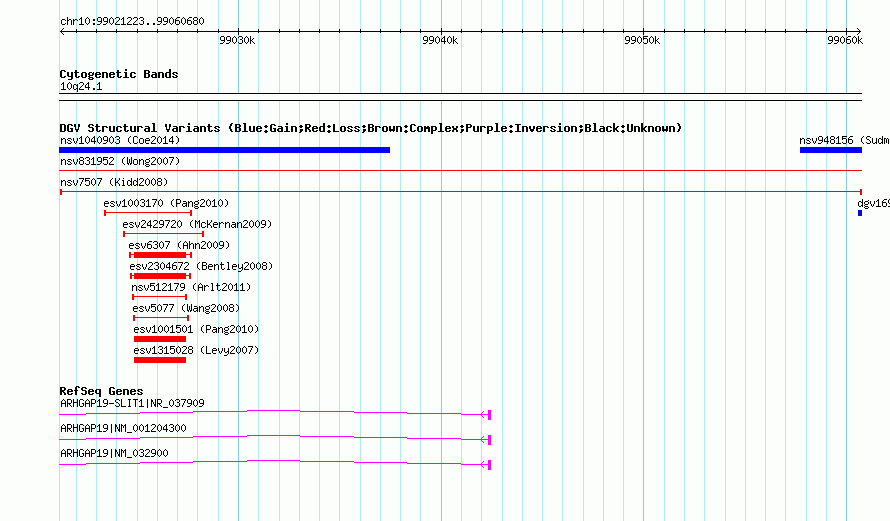890x521 pixels.
Task: Click the 99050k ruler tick label
Action: click(642, 40)
